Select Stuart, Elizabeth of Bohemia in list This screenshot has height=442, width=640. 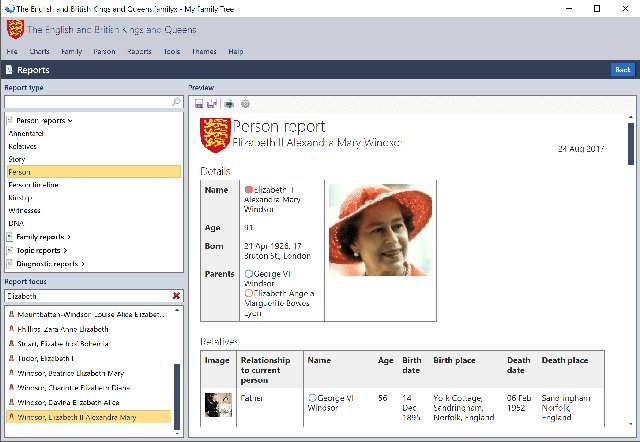[89, 344]
